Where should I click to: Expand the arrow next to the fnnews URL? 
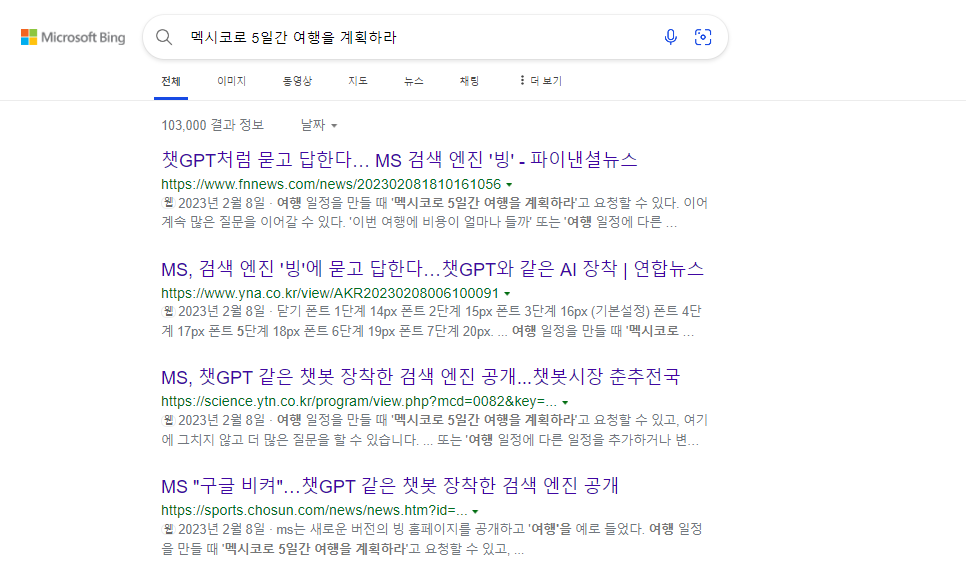508,184
